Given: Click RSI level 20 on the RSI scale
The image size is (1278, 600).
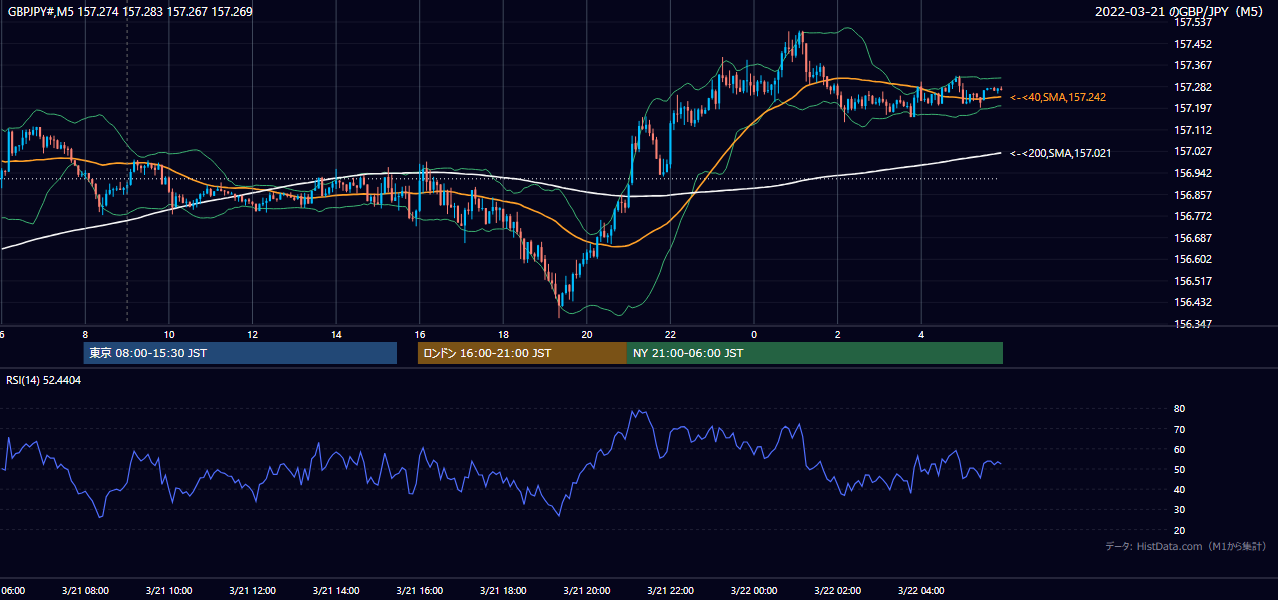Looking at the screenshot, I should (x=1180, y=530).
